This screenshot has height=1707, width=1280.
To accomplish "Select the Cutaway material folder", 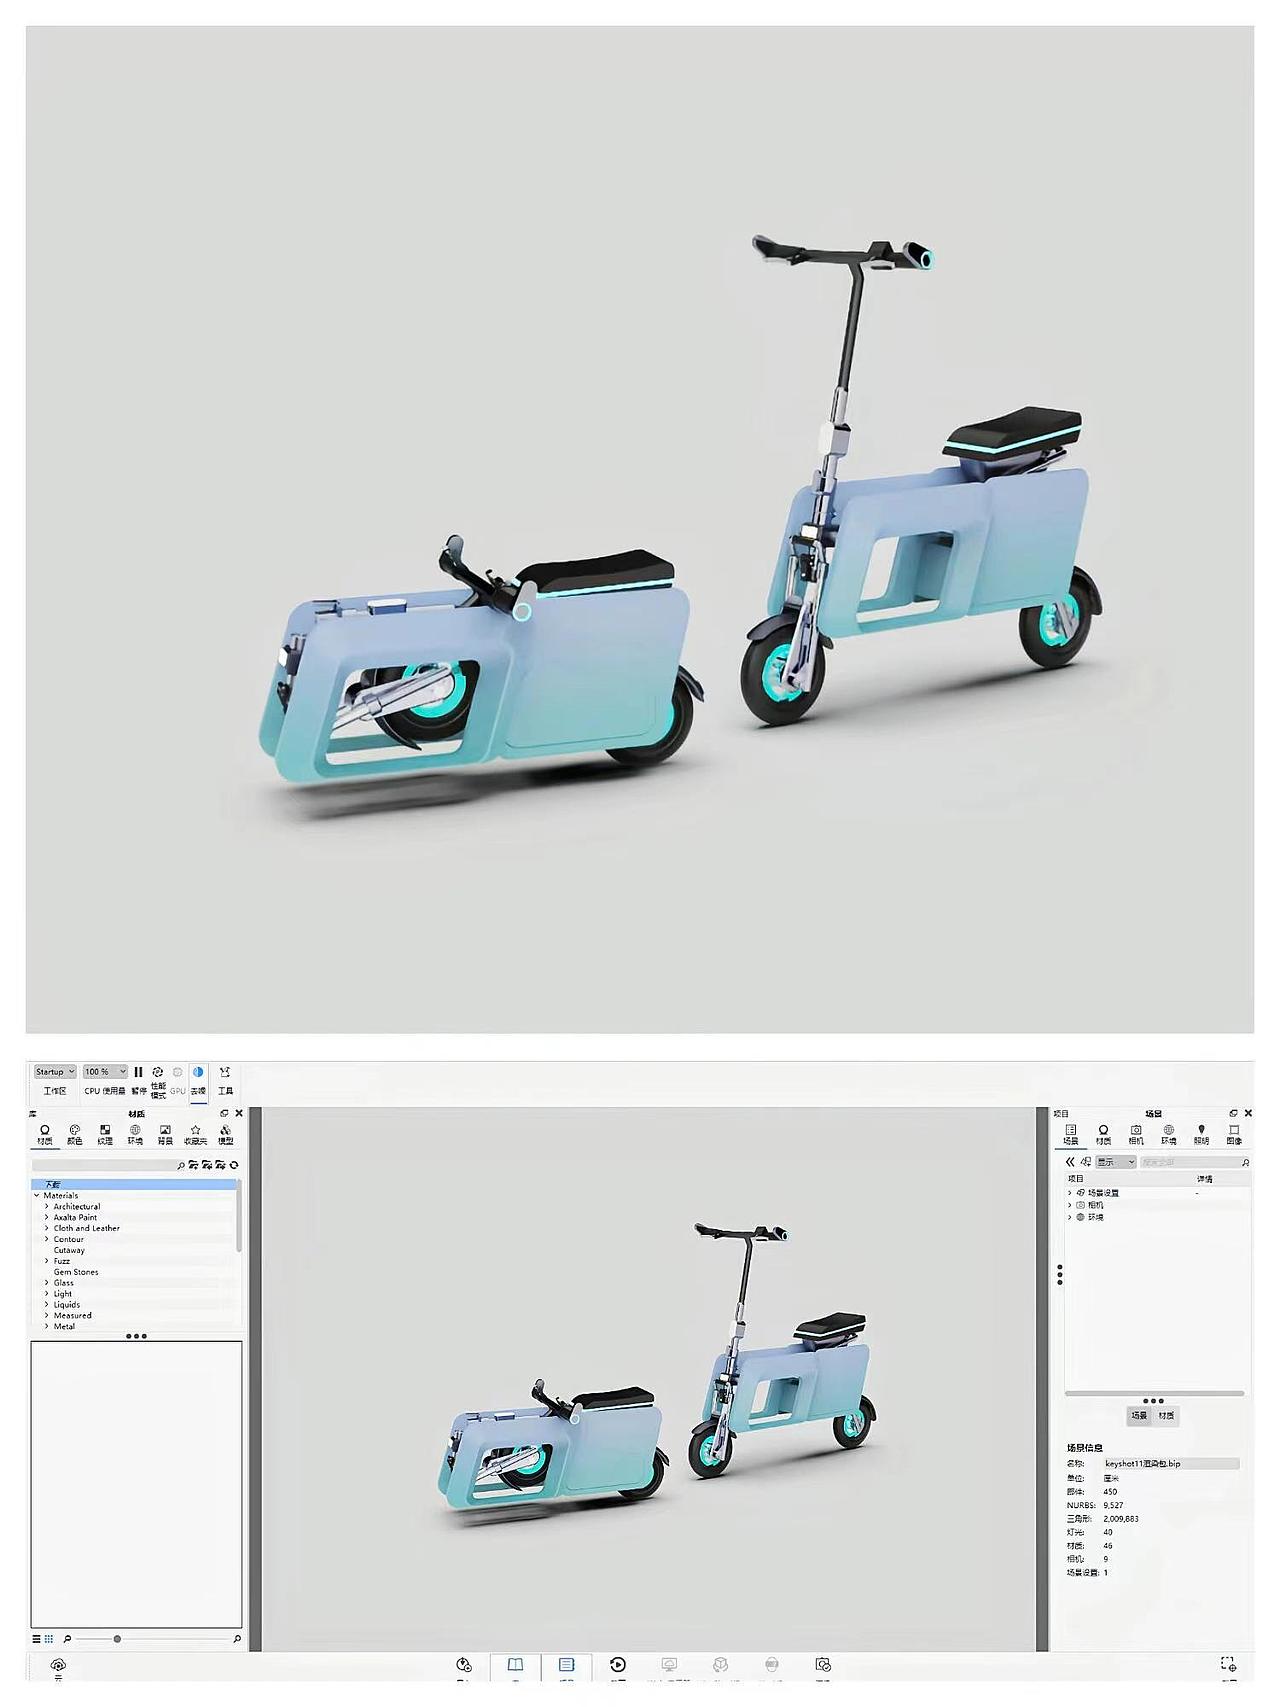I will pos(69,1250).
